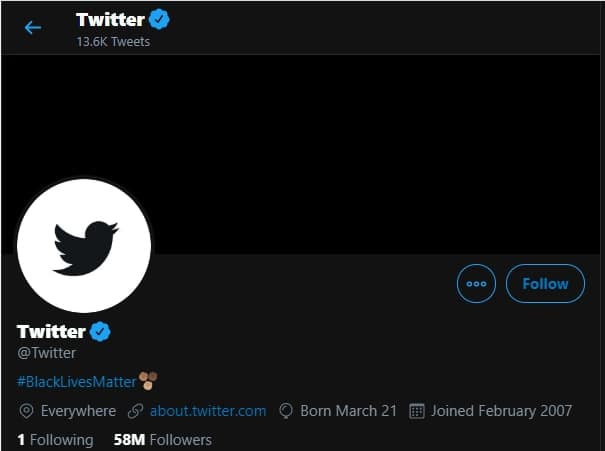This screenshot has width=605, height=451.
Task: Click the calendar joined icon
Action: pyautogui.click(x=417, y=411)
